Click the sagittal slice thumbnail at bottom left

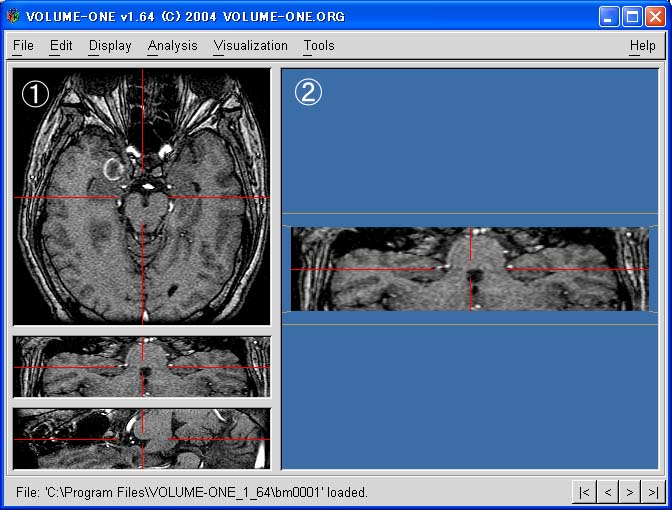pos(142,438)
